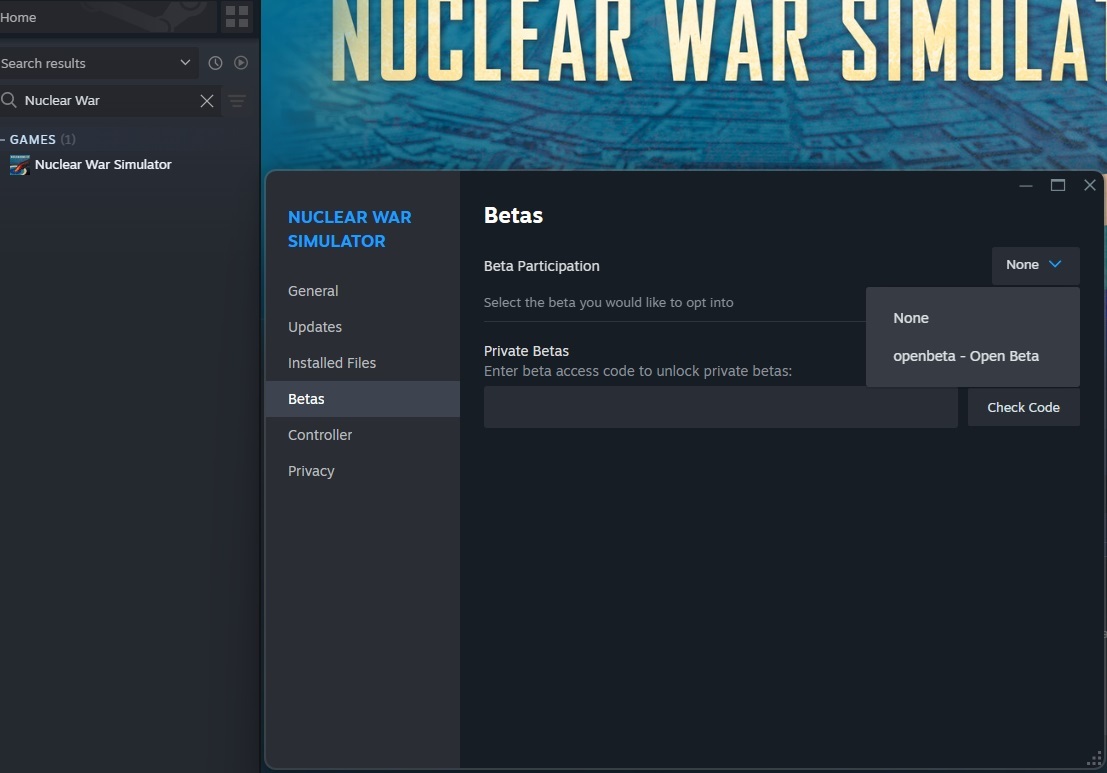This screenshot has width=1107, height=773.
Task: Click the beta access code input field
Action: pyautogui.click(x=720, y=407)
